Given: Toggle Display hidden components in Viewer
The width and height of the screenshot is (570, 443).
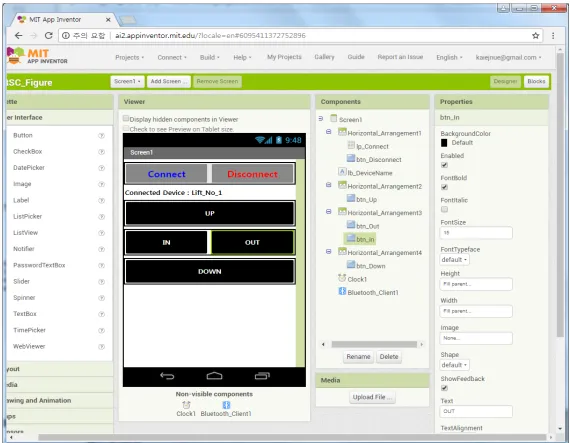Looking at the screenshot, I should [x=126, y=118].
